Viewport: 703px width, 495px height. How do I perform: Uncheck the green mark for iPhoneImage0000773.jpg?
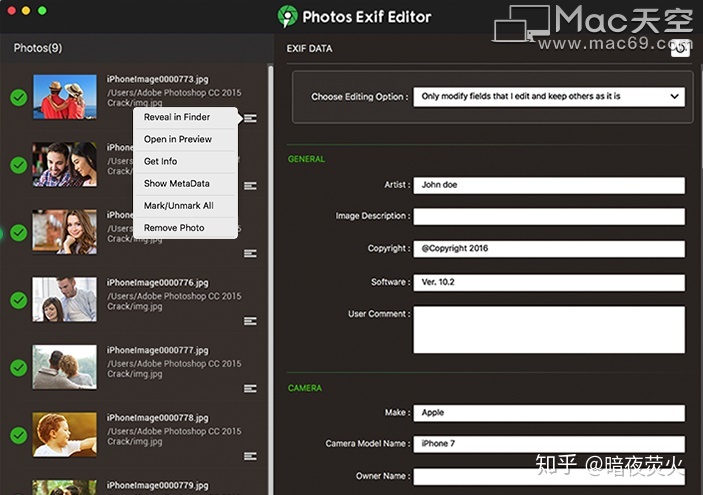[x=19, y=97]
